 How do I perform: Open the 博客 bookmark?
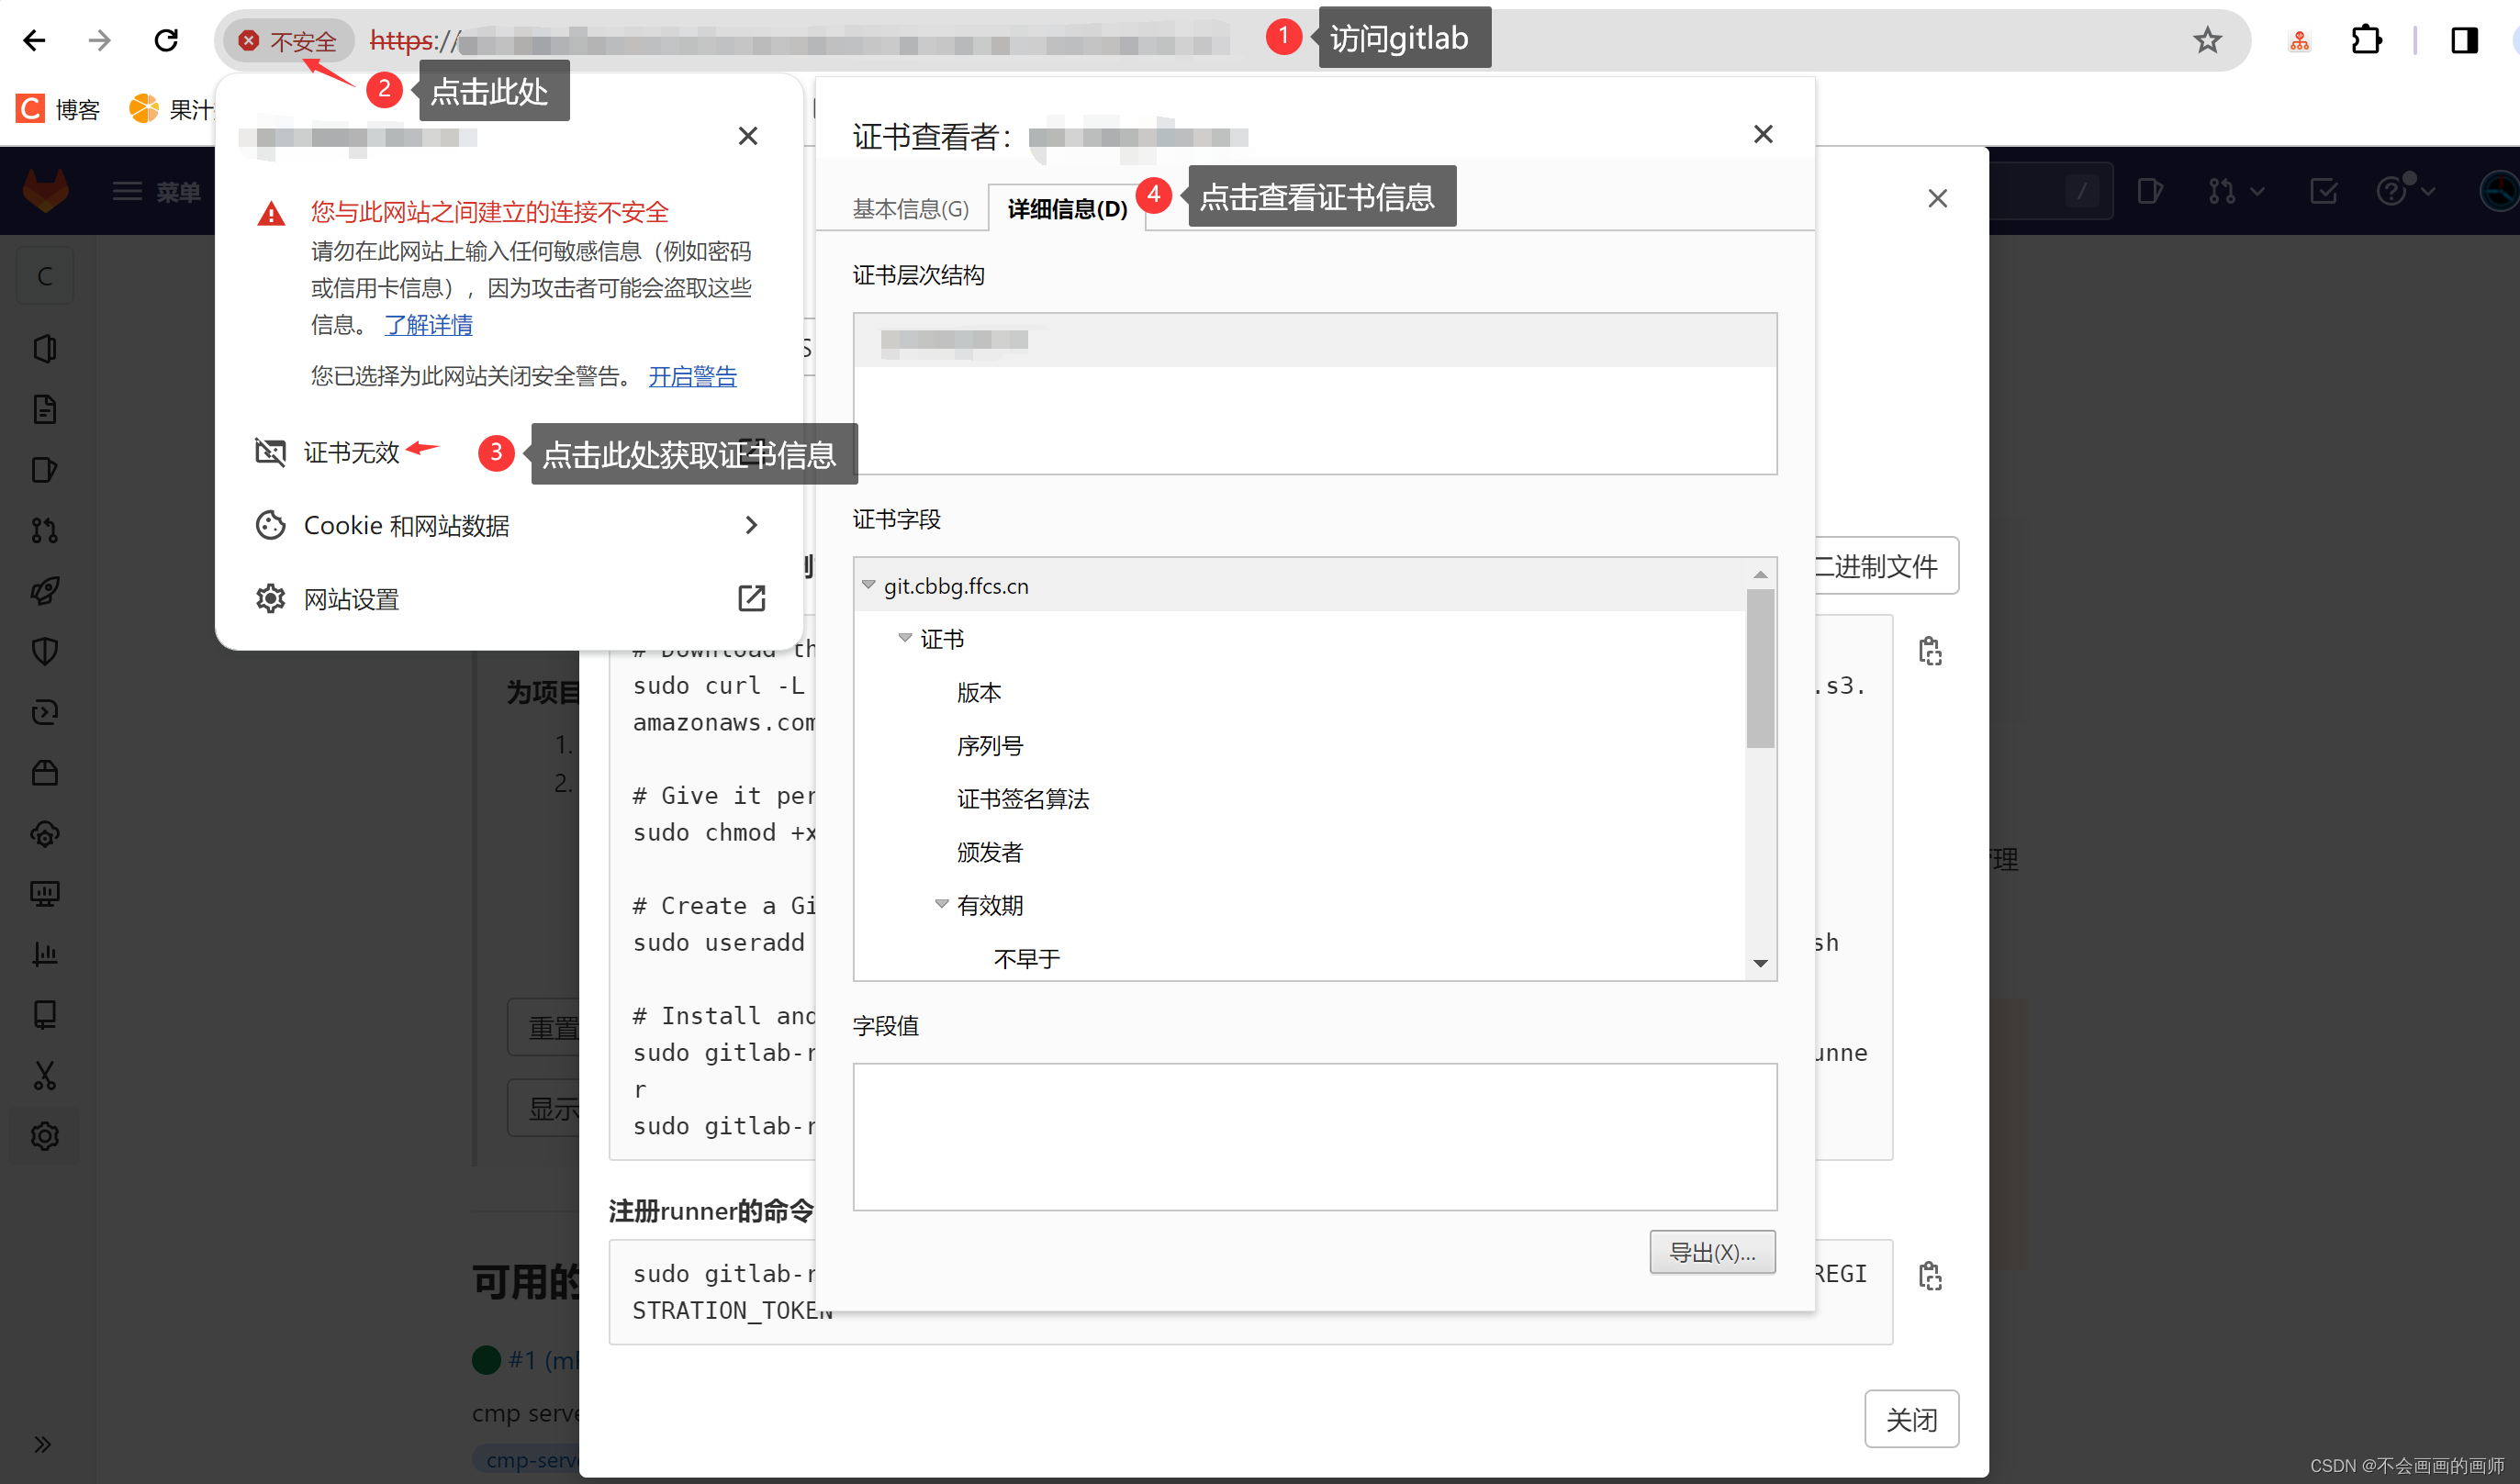[58, 108]
